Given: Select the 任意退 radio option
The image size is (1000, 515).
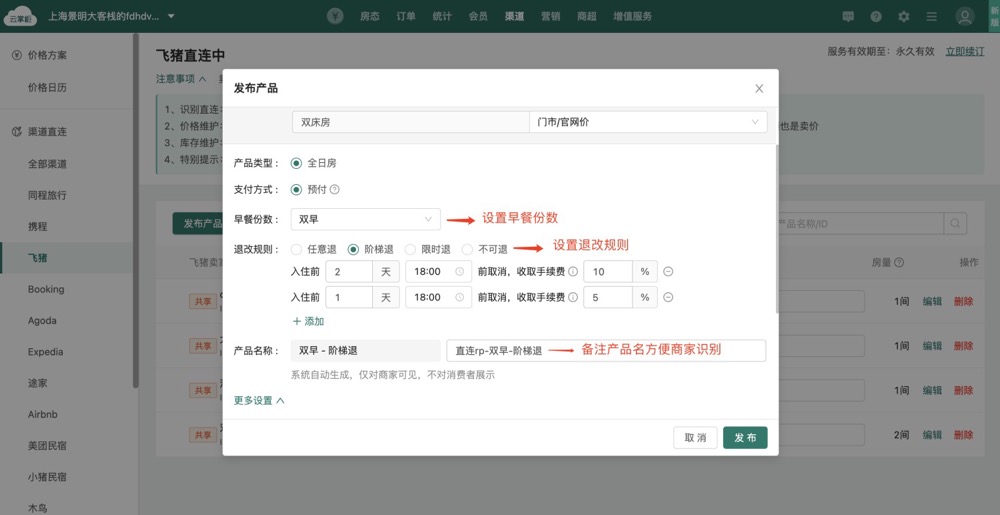Looking at the screenshot, I should tap(296, 249).
